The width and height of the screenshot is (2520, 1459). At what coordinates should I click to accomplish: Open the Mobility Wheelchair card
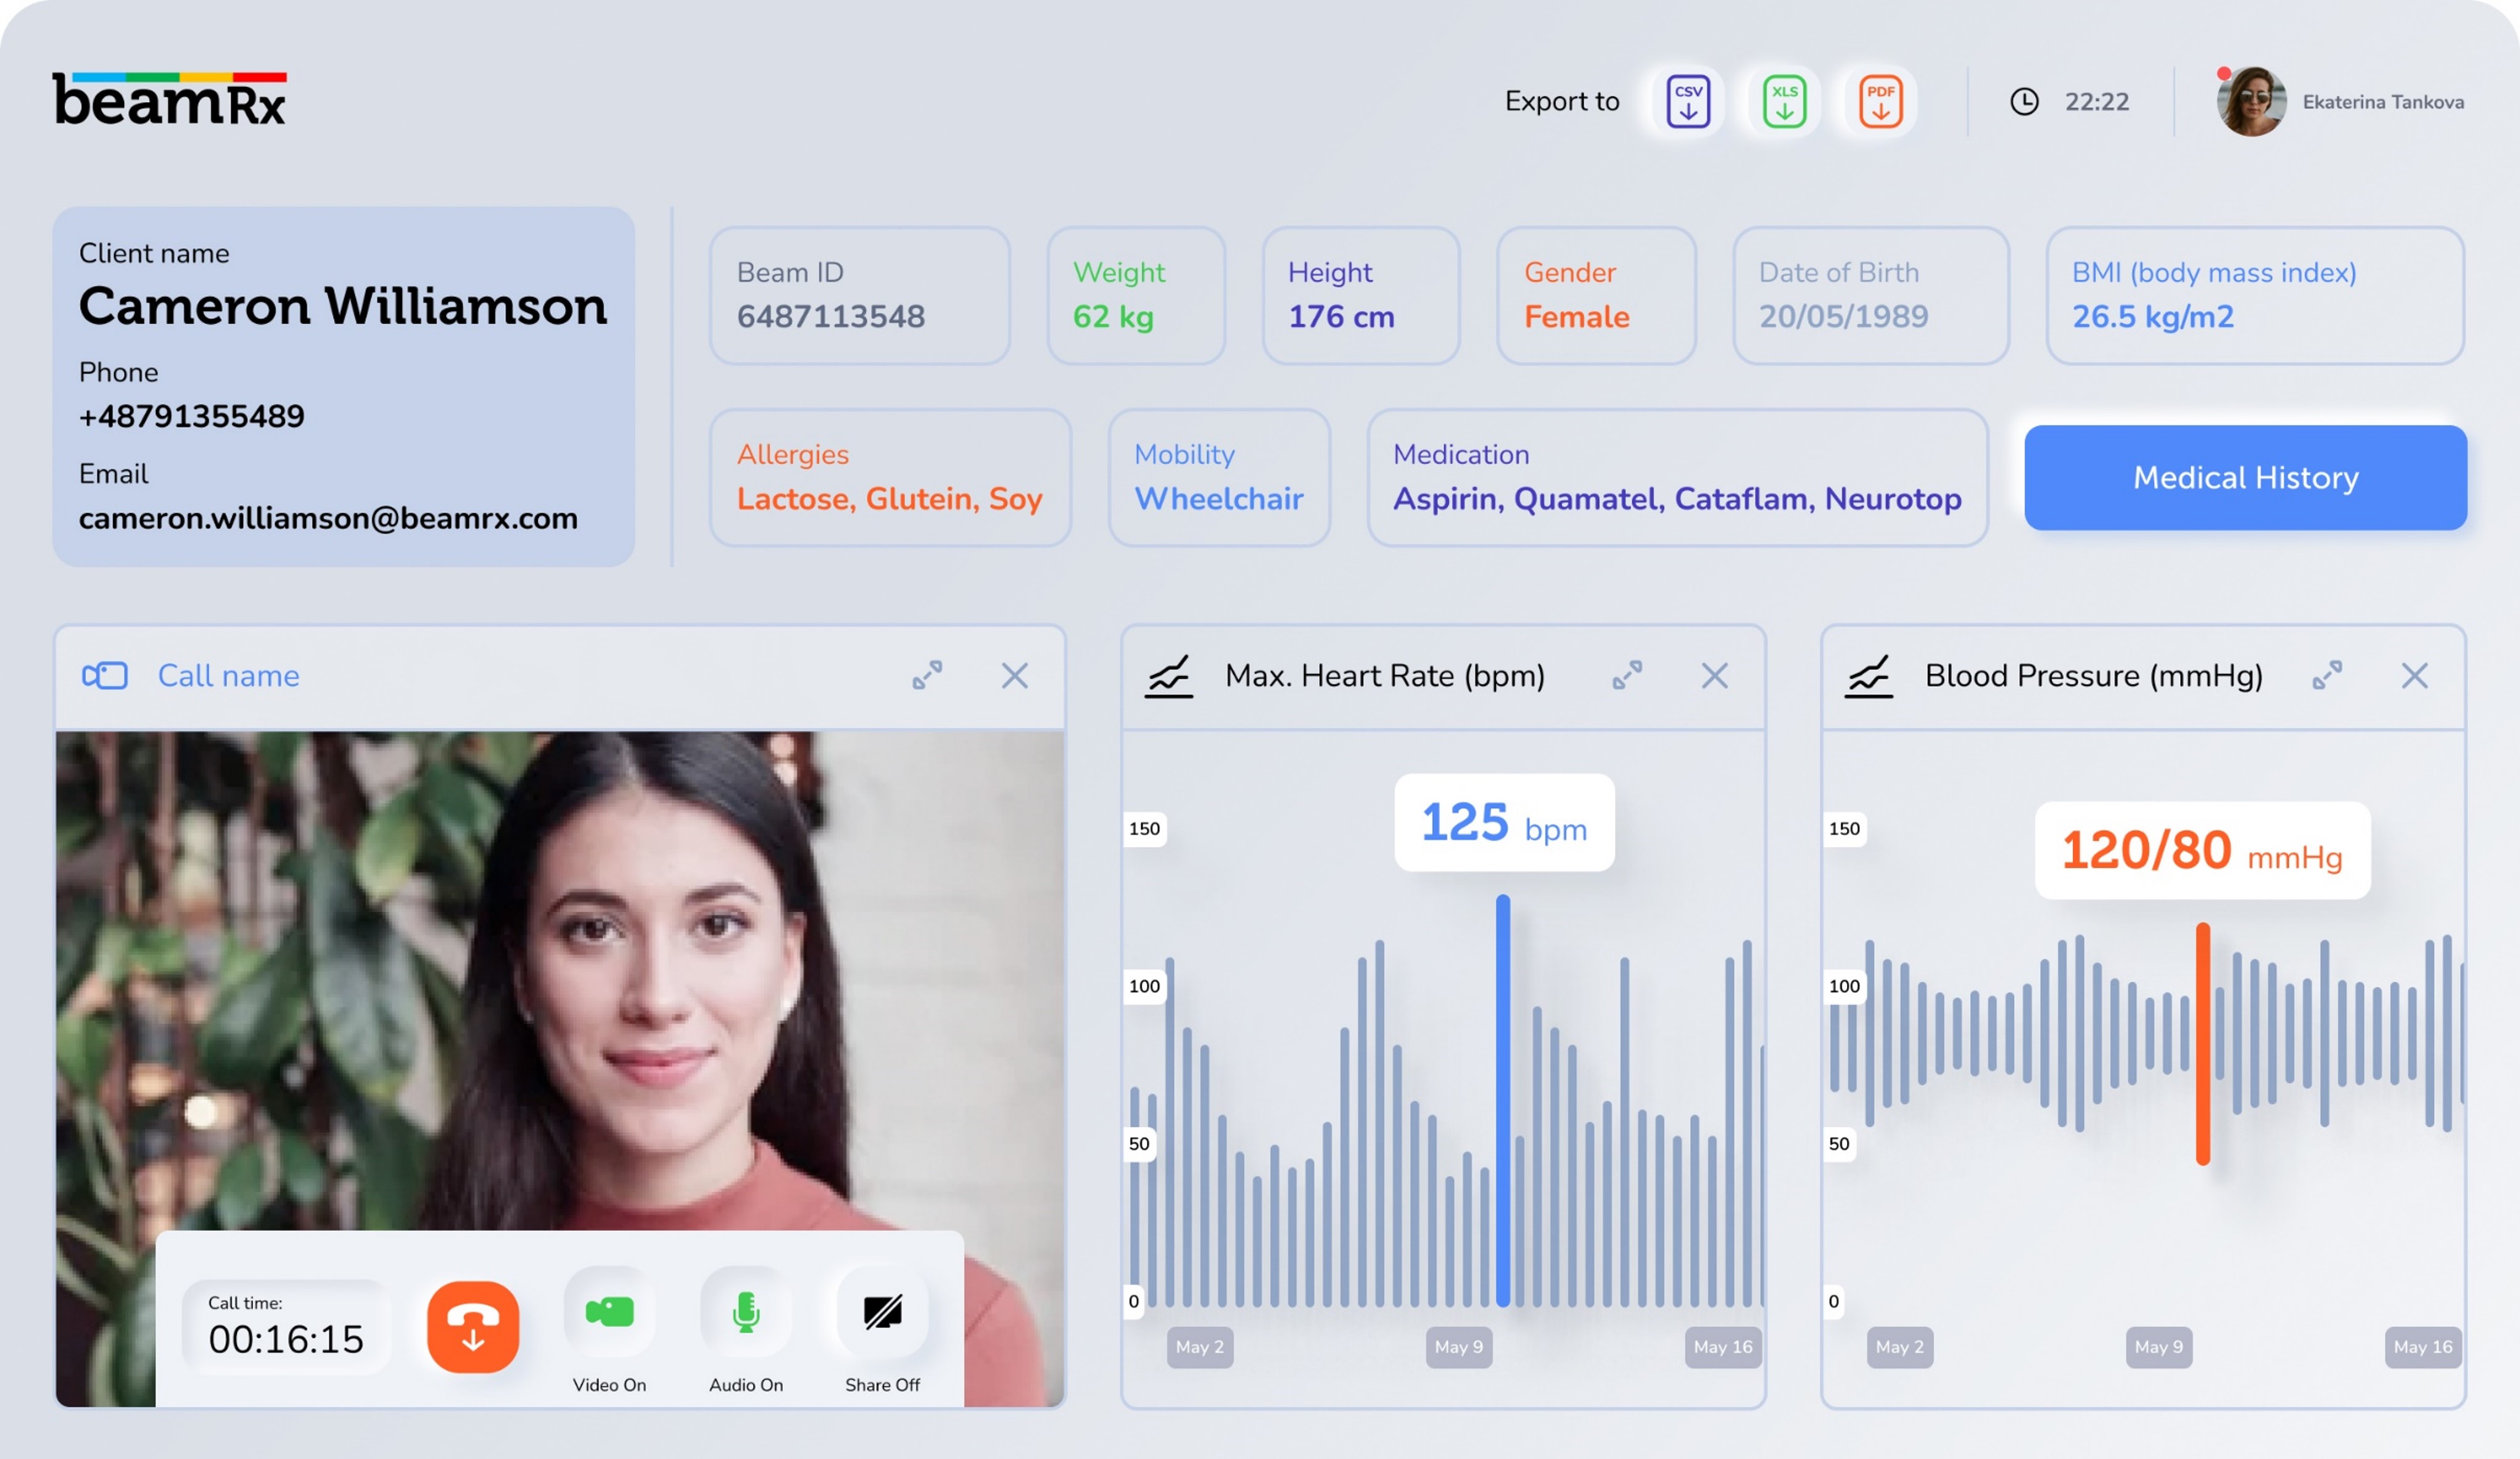pyautogui.click(x=1218, y=477)
